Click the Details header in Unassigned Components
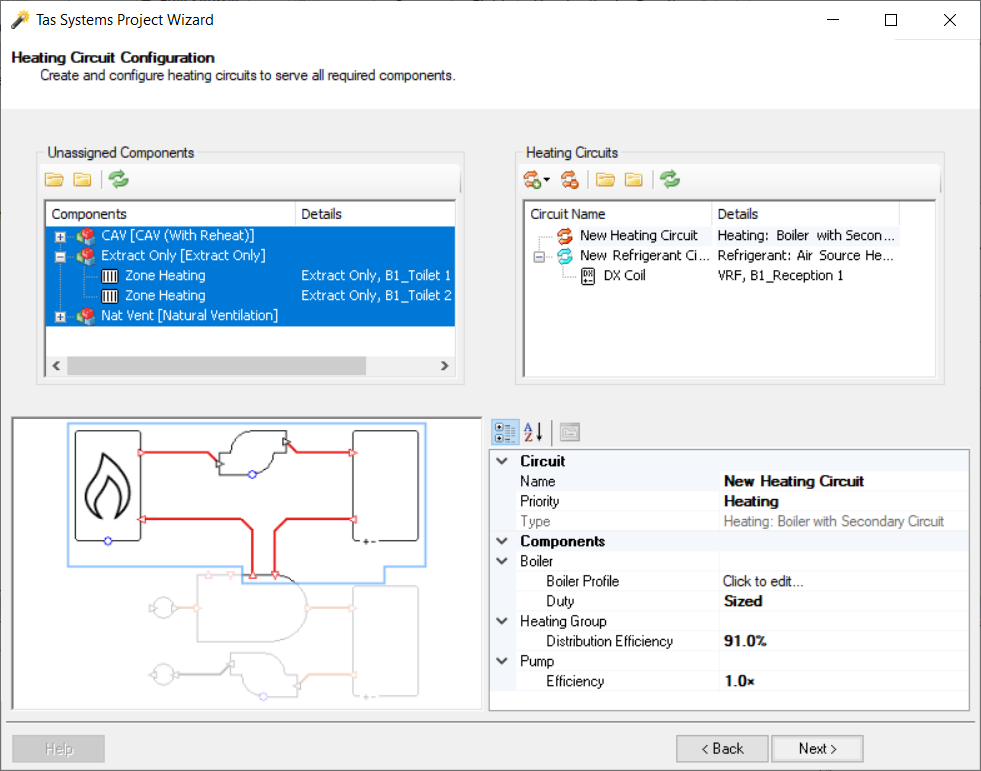 (374, 214)
